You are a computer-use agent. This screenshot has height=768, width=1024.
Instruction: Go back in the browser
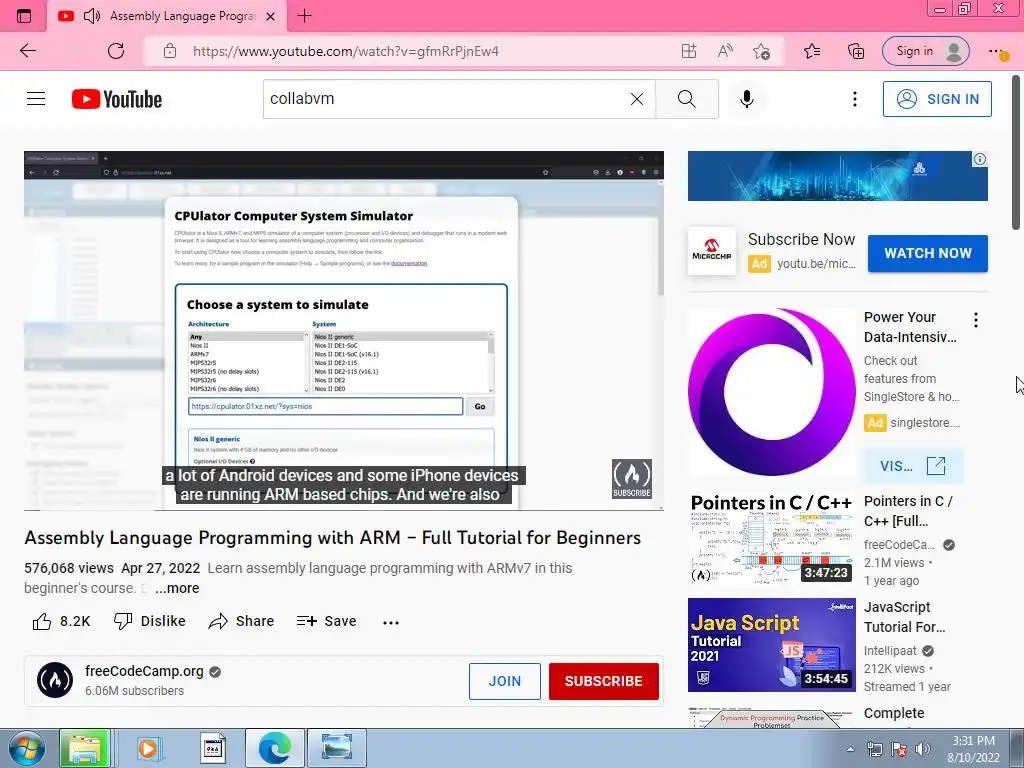click(28, 51)
